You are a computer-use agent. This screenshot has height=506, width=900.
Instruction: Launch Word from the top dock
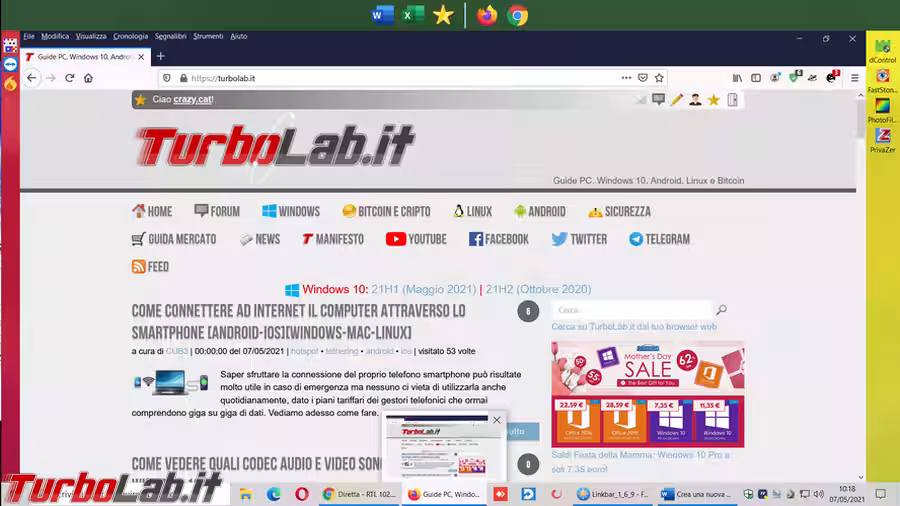coord(382,15)
